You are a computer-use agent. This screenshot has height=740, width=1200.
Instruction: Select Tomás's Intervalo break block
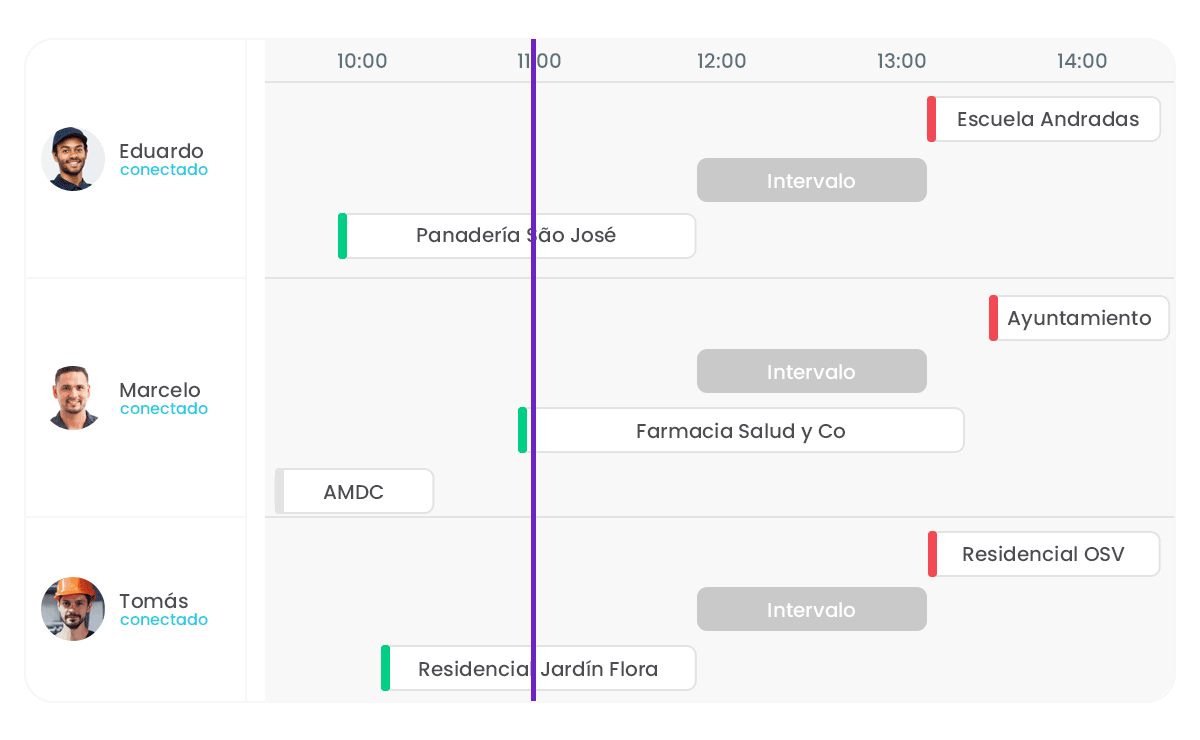click(811, 610)
